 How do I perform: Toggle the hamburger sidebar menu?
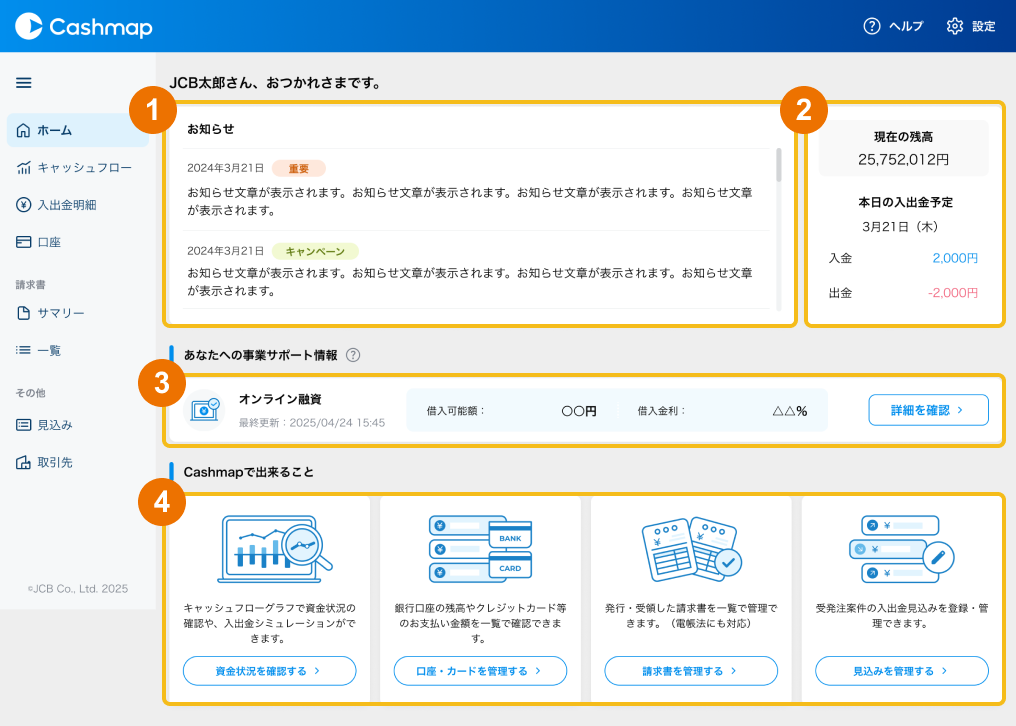coord(24,83)
